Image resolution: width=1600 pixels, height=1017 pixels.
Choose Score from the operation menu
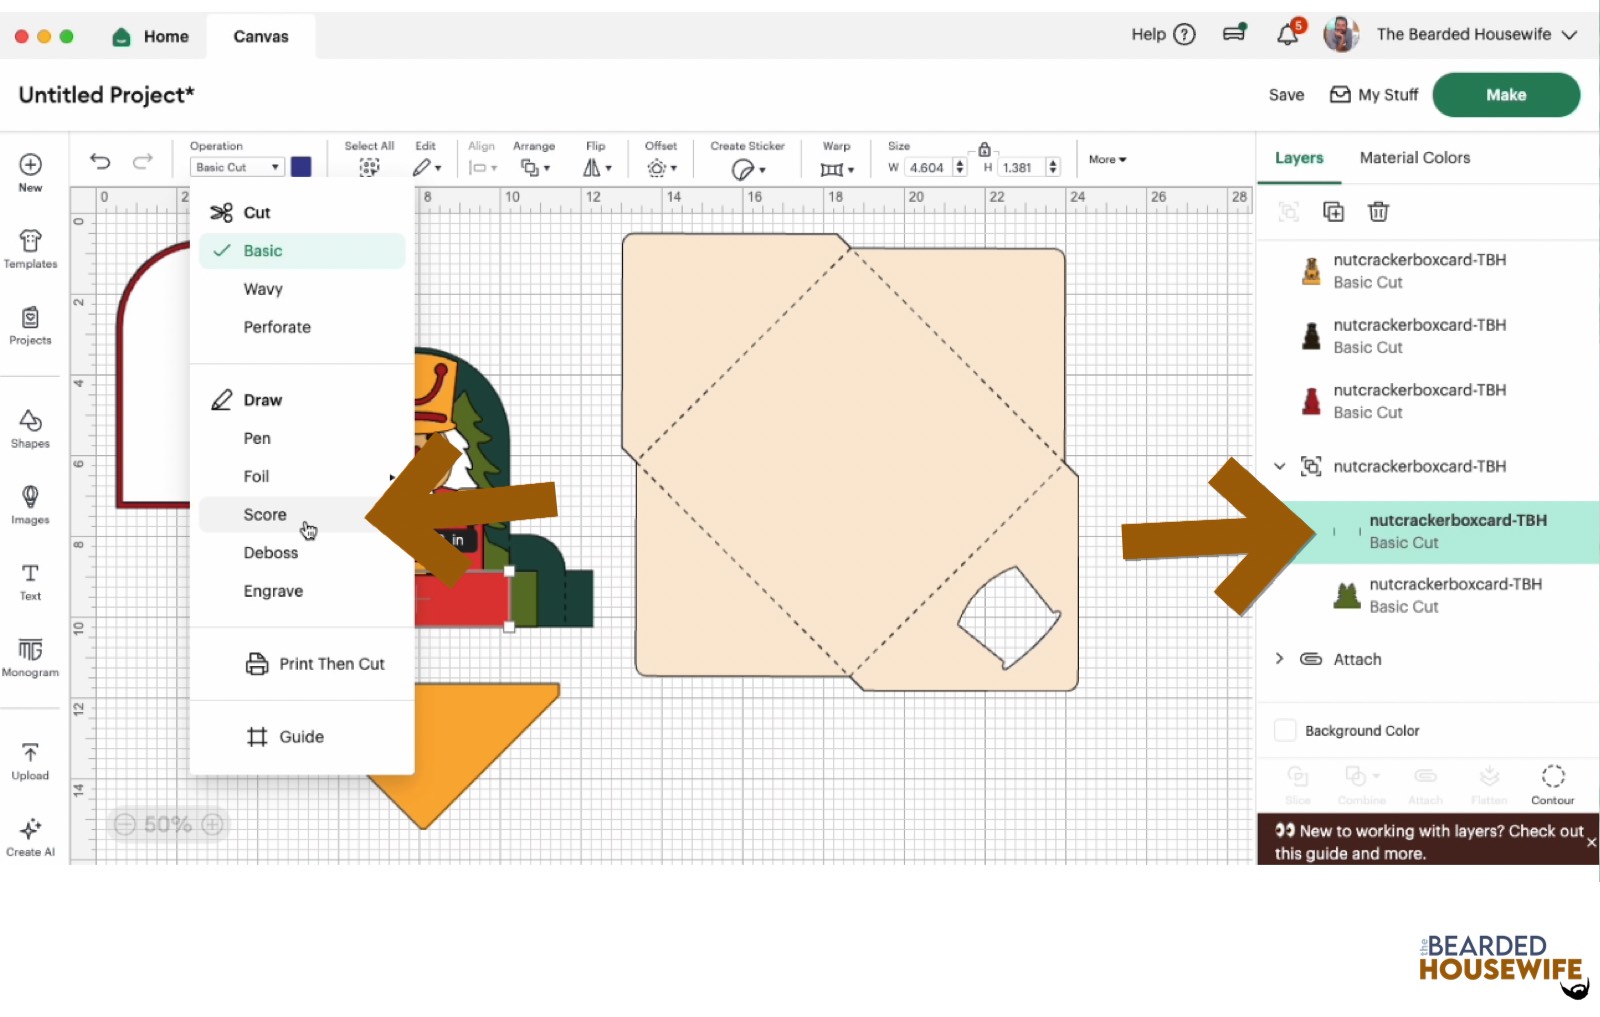pyautogui.click(x=265, y=515)
